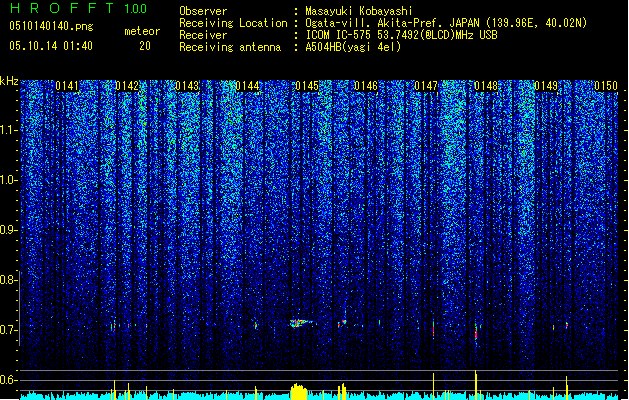Click the 0.6 kHz axis tick label
629x400 pixels.
pyautogui.click(x=8, y=380)
